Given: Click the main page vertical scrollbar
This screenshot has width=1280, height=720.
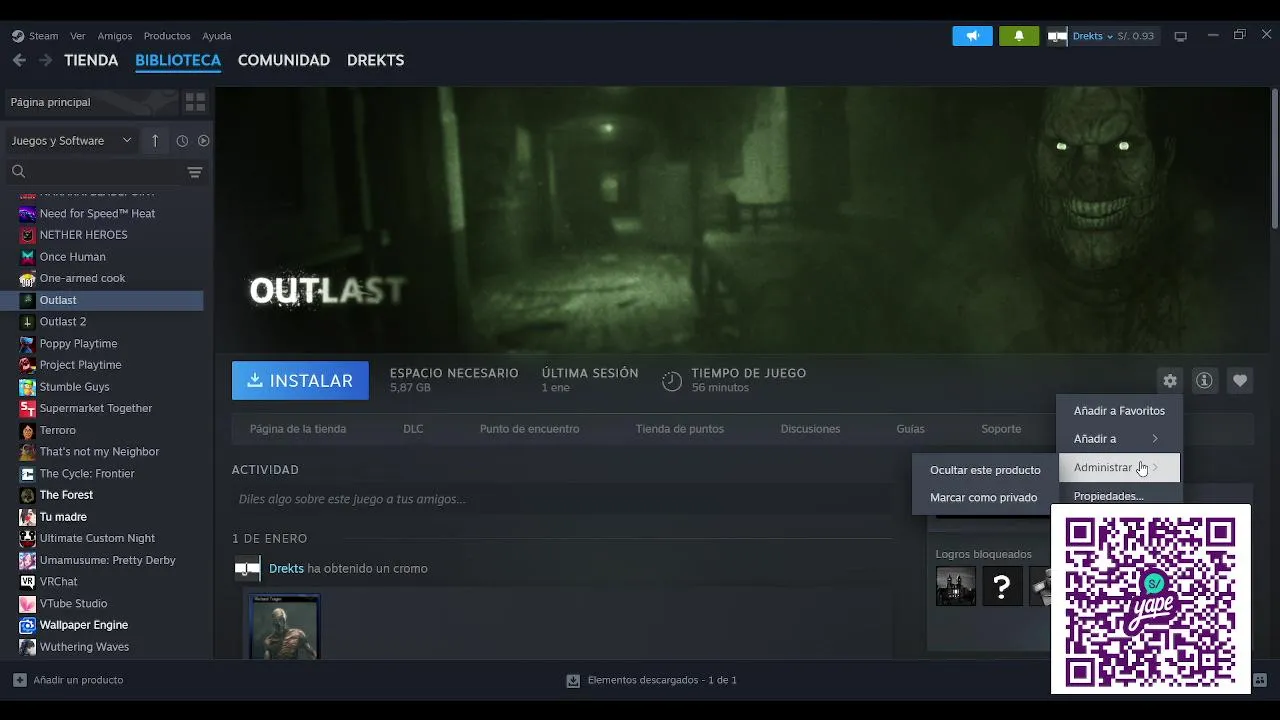Looking at the screenshot, I should [1275, 157].
